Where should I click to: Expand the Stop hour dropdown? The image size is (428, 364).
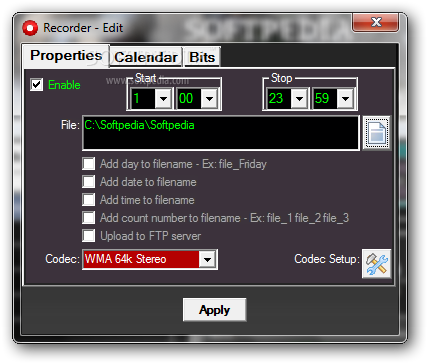point(299,98)
